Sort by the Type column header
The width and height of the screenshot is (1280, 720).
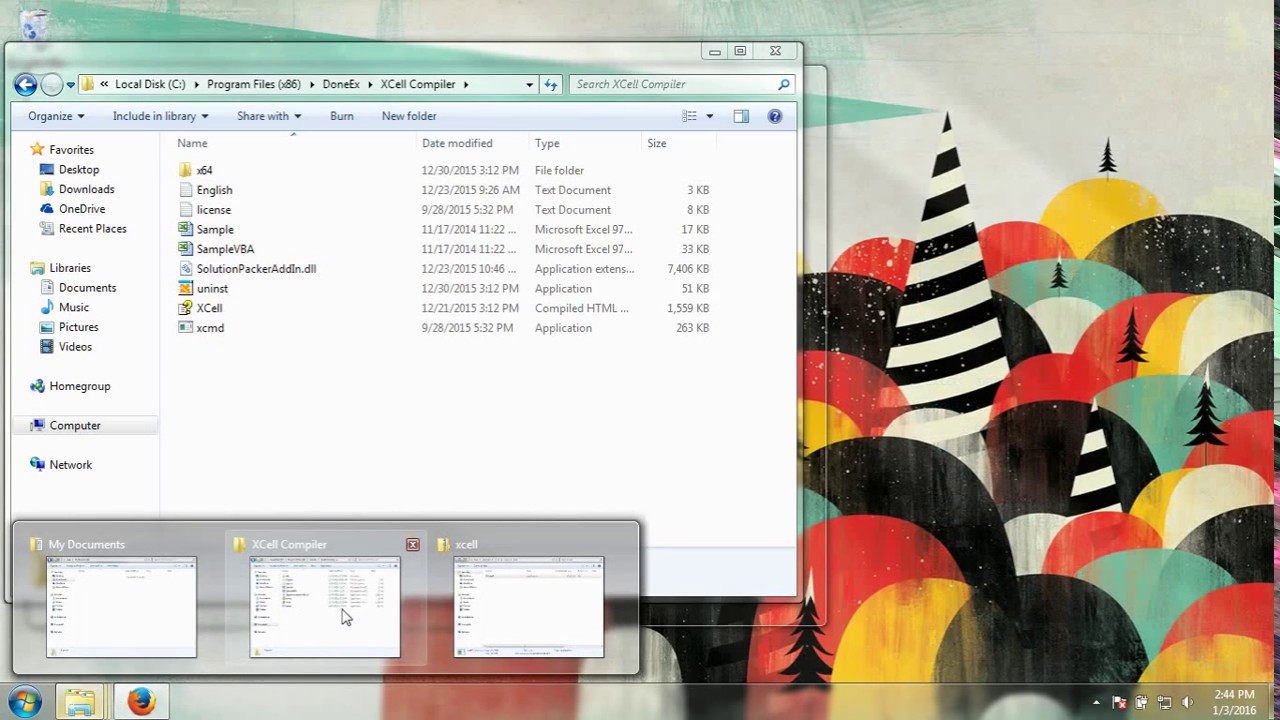coord(547,144)
